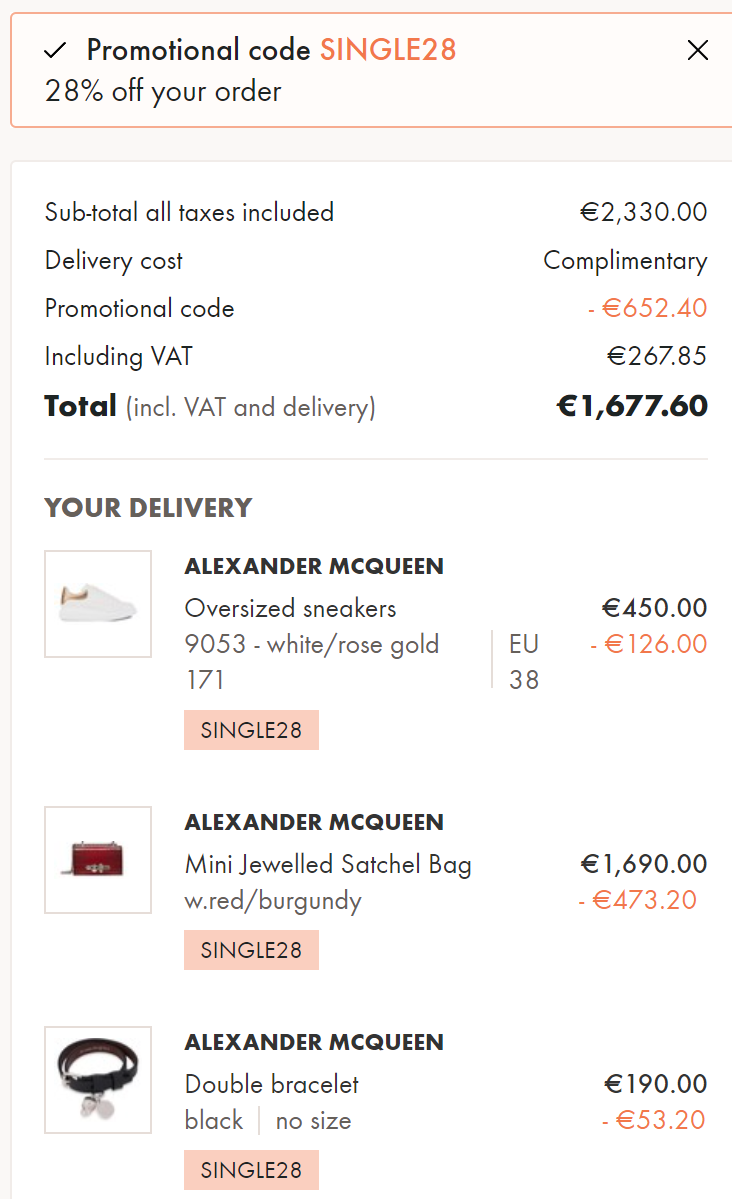This screenshot has height=1199, width=732.
Task: Click the Double bracelet product name
Action: [x=272, y=1084]
